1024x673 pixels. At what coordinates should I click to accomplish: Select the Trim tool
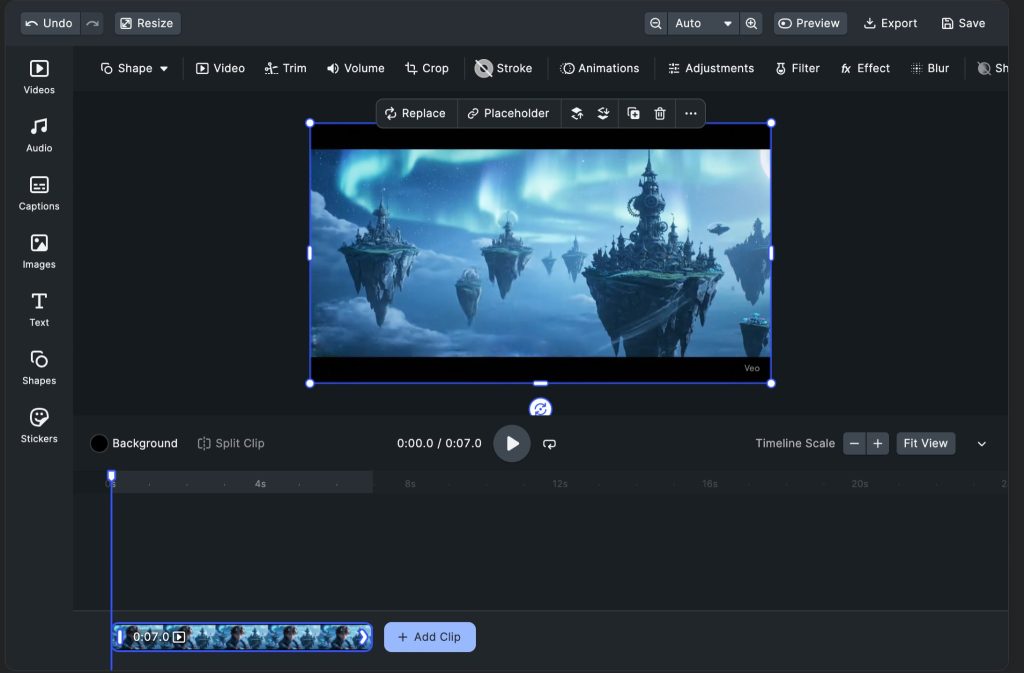[x=285, y=69]
